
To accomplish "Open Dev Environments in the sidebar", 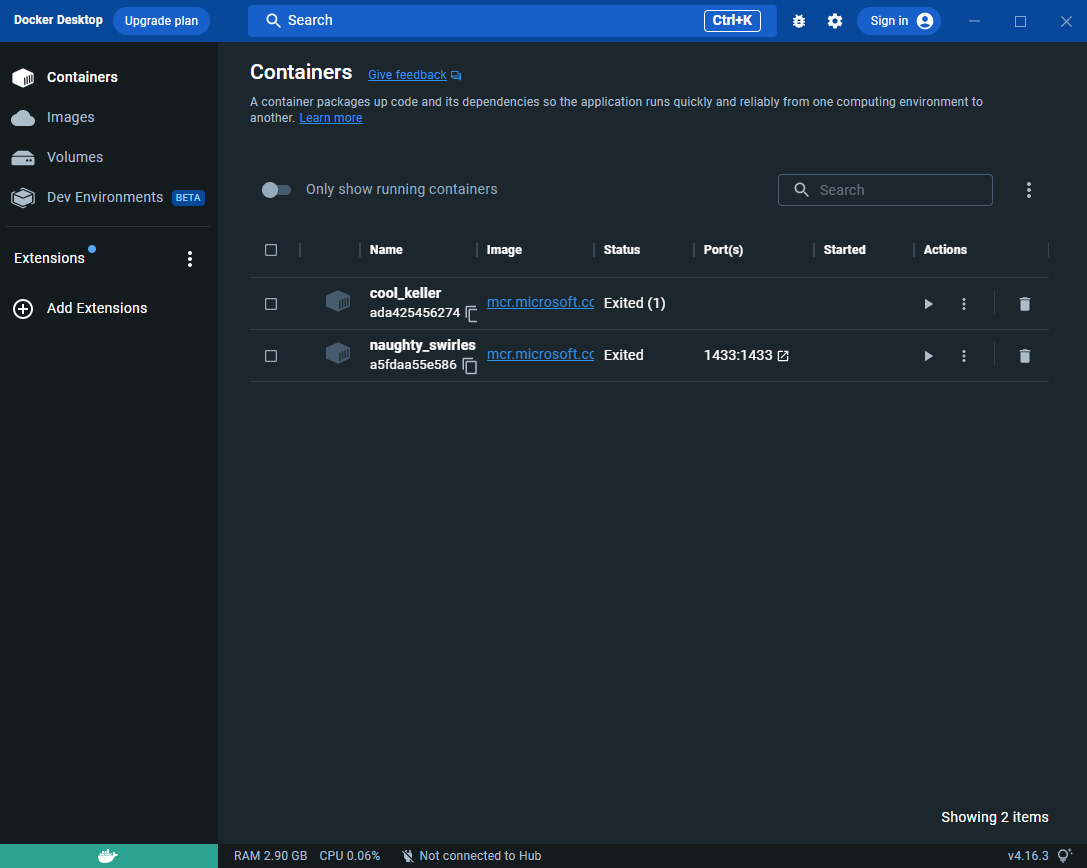I will coord(109,198).
